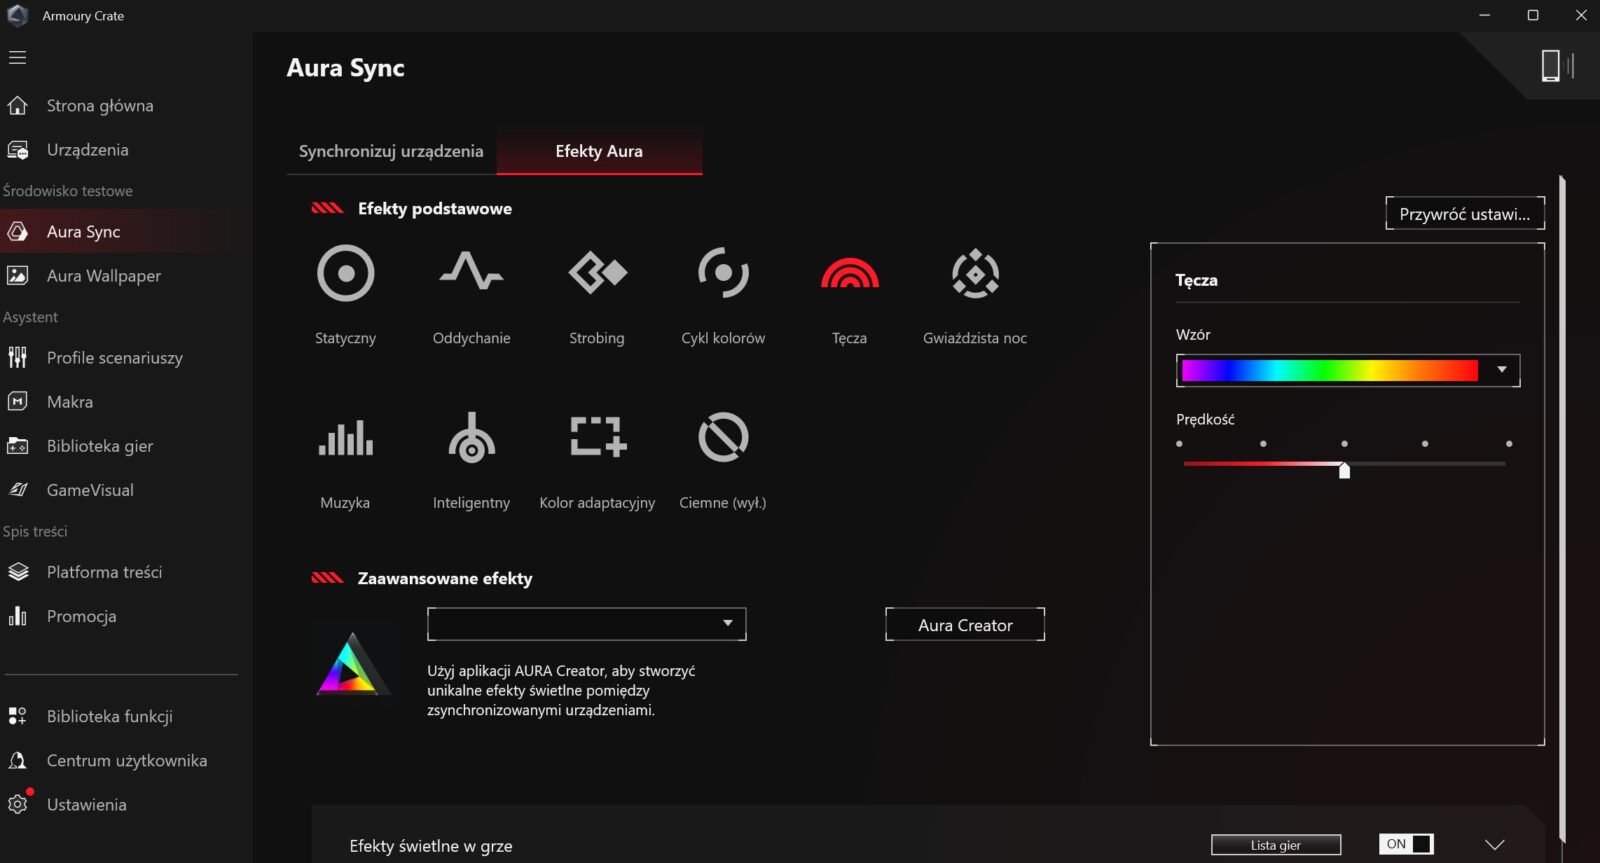Image resolution: width=1600 pixels, height=863 pixels.
Task: Select the Cykl kolorów effect
Action: point(723,273)
